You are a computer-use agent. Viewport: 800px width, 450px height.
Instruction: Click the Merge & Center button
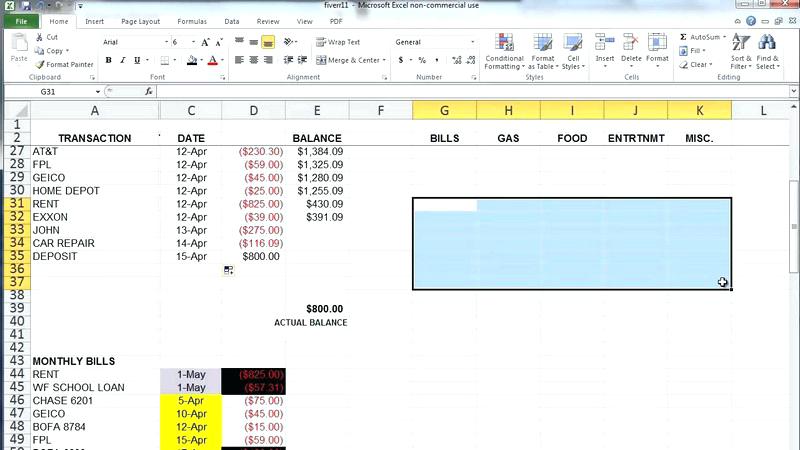(350, 60)
